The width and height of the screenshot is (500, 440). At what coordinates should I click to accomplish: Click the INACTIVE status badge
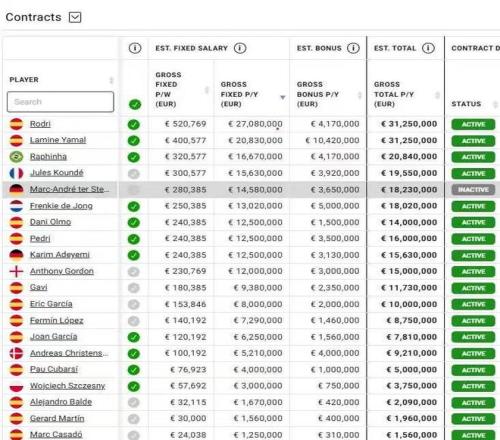click(x=473, y=190)
